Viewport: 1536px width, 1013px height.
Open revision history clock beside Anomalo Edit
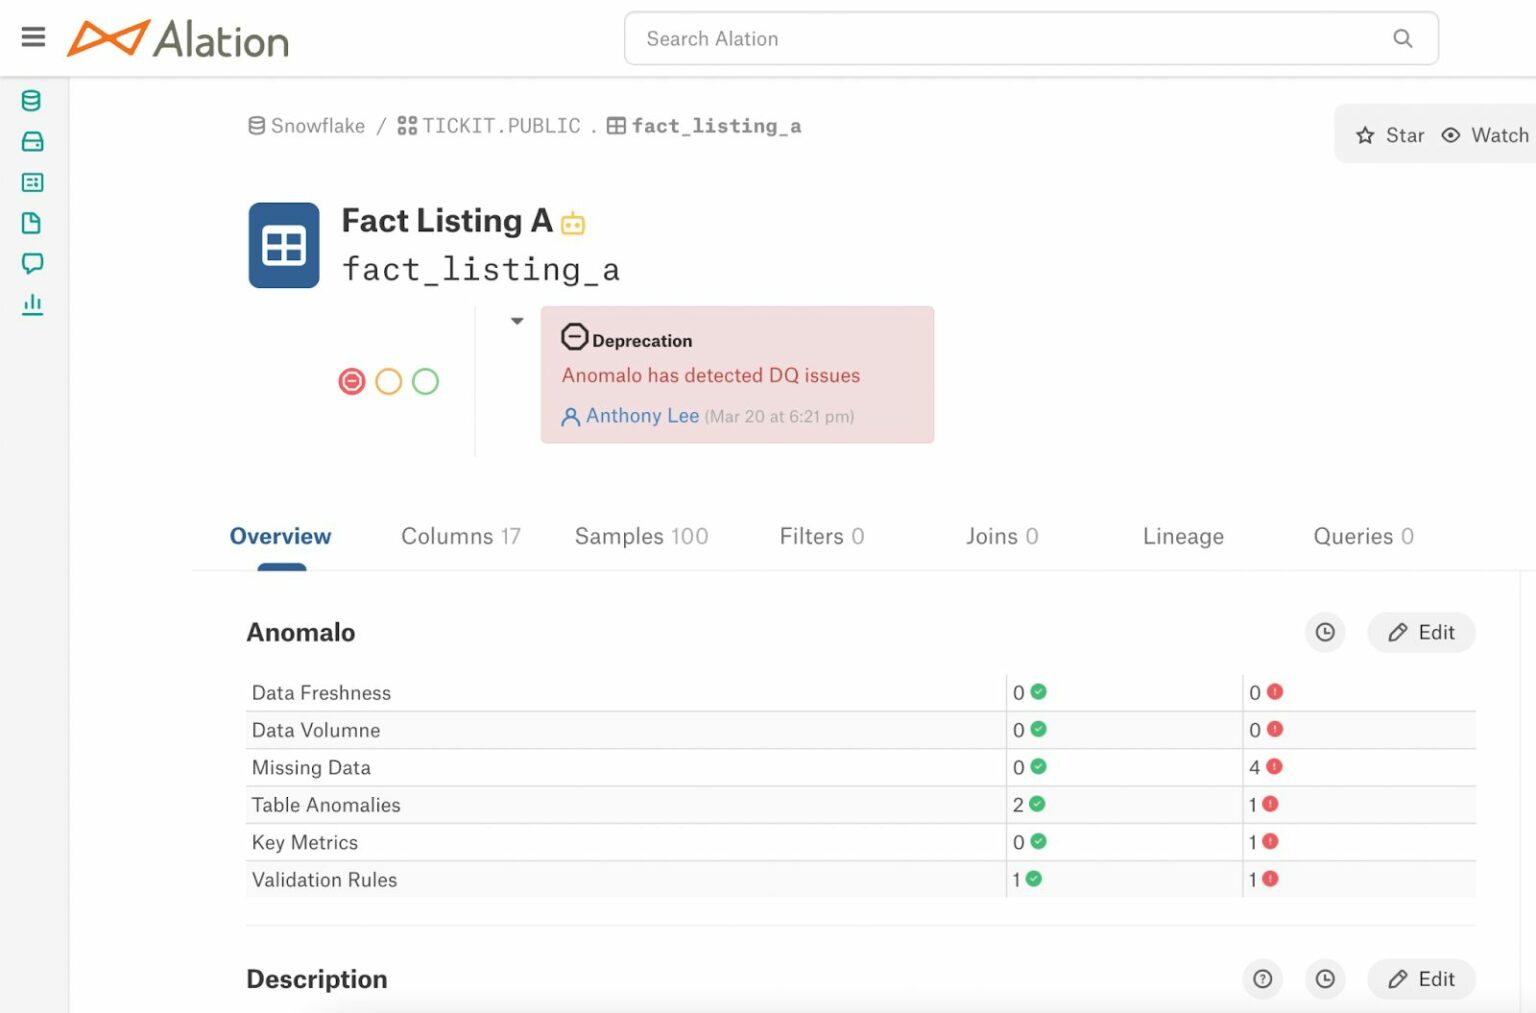1325,632
